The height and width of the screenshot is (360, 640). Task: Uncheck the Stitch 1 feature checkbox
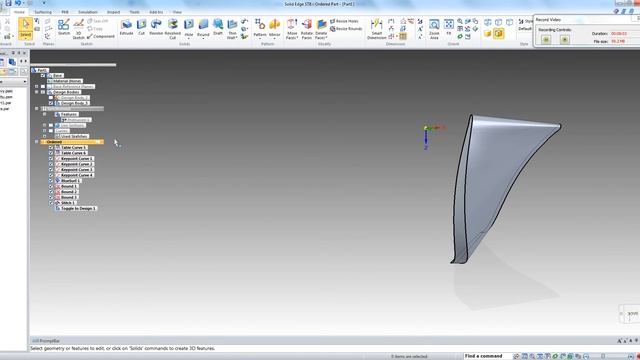[51, 202]
